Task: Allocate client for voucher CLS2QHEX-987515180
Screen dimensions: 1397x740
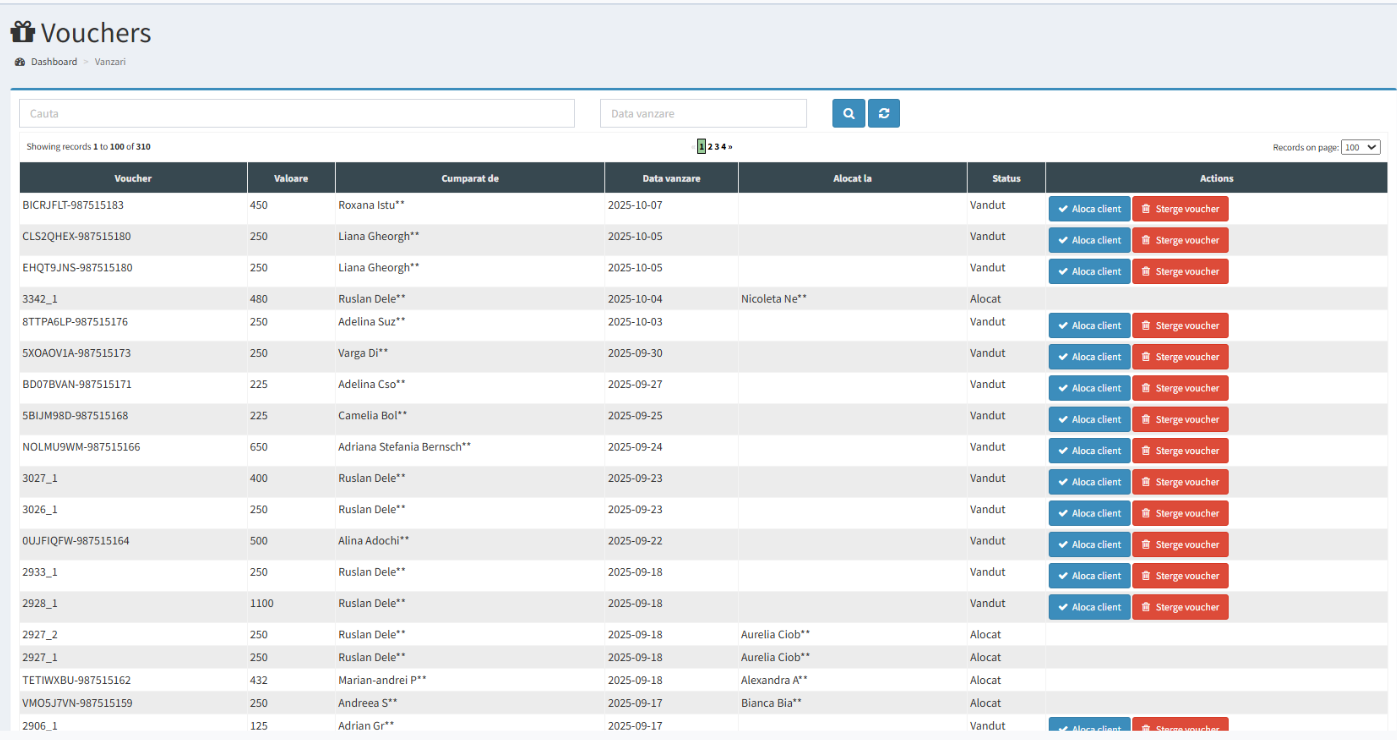Action: click(x=1089, y=240)
